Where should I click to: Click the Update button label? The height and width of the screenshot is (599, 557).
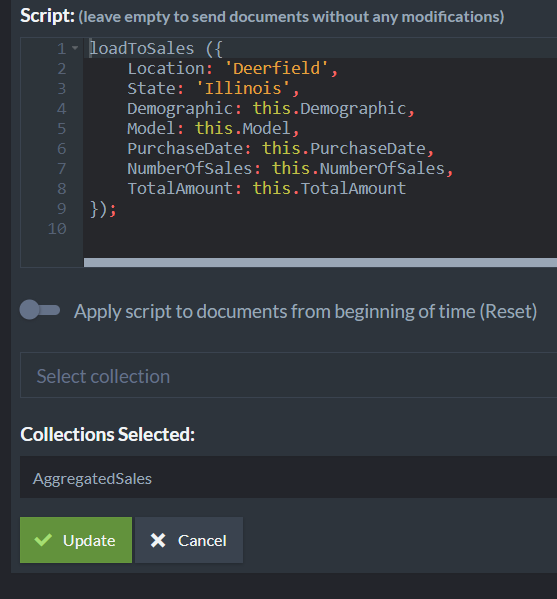coord(89,541)
